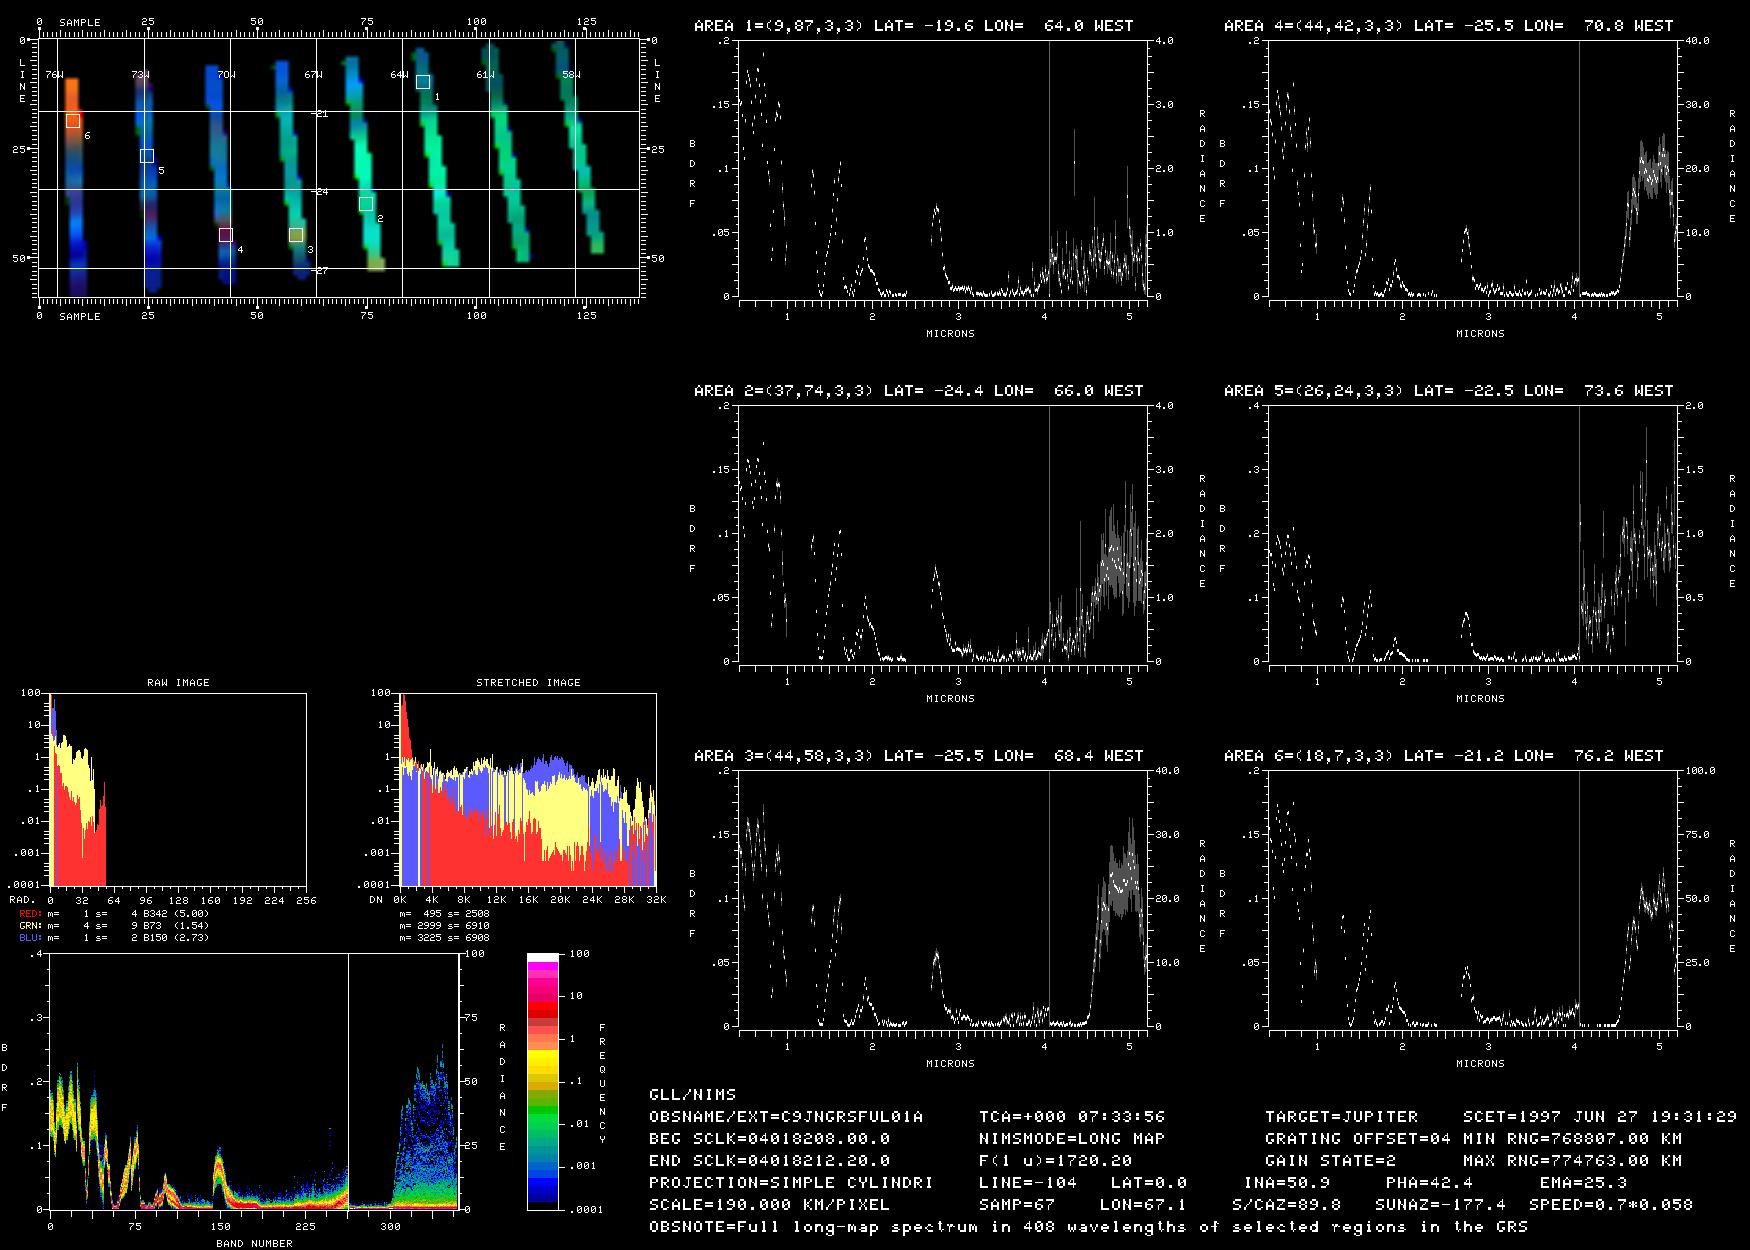Screen dimensions: 1750x1250
Task: Click the '61W' longitude label on the map
Action: [x=485, y=75]
